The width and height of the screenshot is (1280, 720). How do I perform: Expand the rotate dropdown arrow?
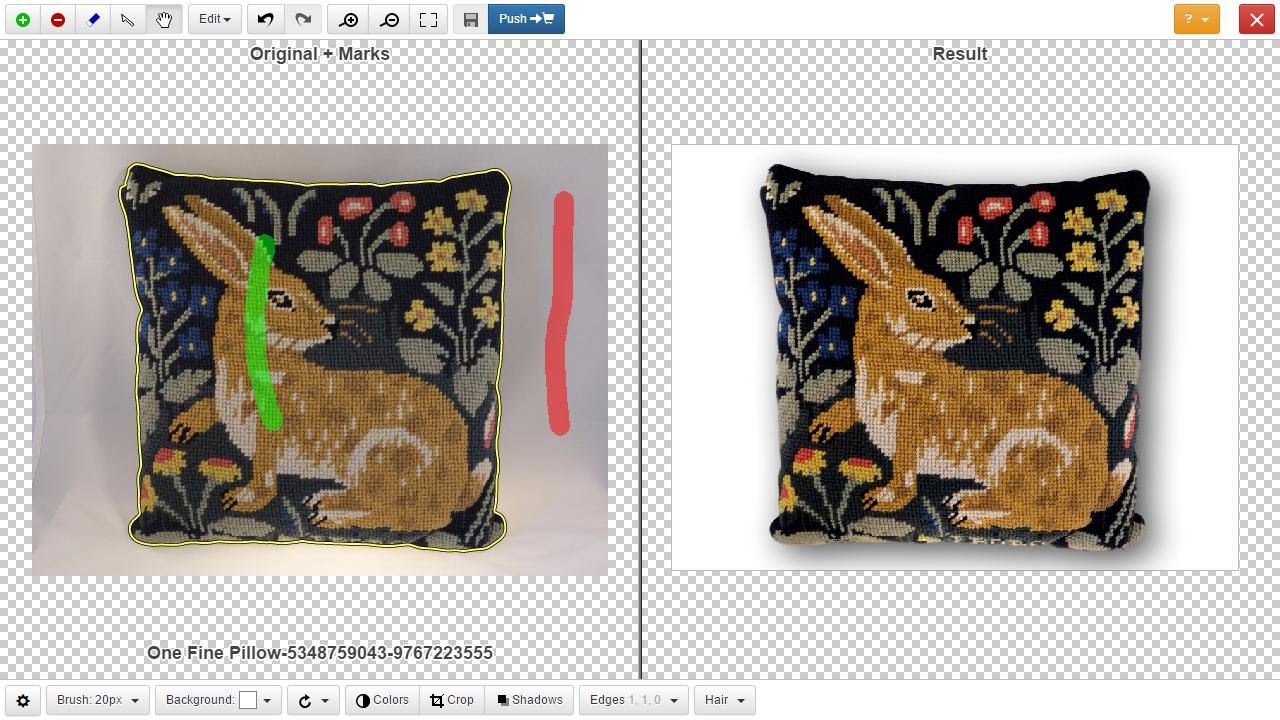[x=325, y=700]
